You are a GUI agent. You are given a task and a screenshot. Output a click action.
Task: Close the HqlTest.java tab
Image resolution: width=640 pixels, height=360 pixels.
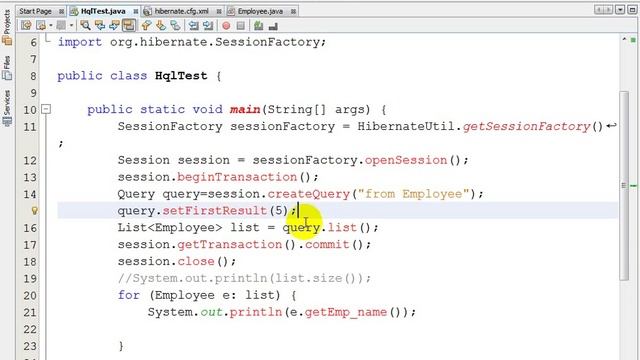[136, 11]
